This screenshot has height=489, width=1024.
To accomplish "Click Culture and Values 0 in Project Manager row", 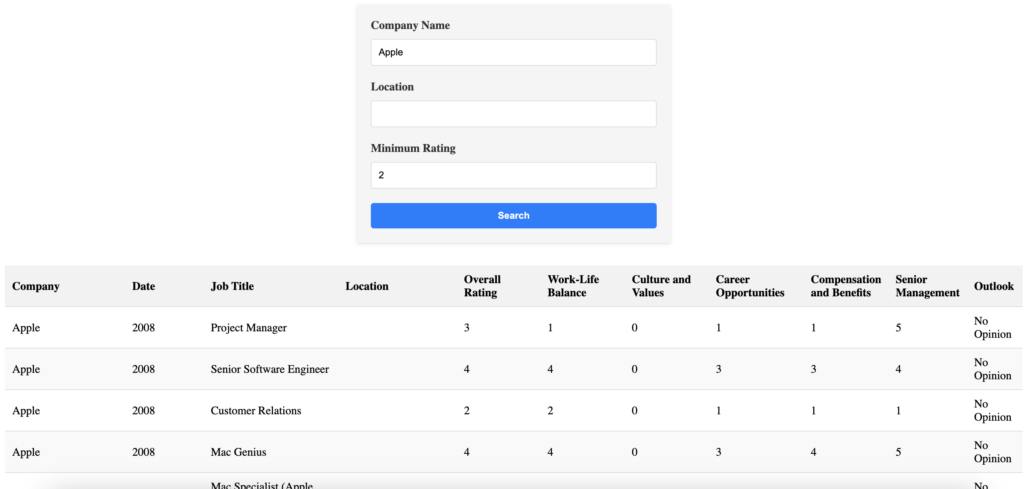I will pyautogui.click(x=635, y=328).
